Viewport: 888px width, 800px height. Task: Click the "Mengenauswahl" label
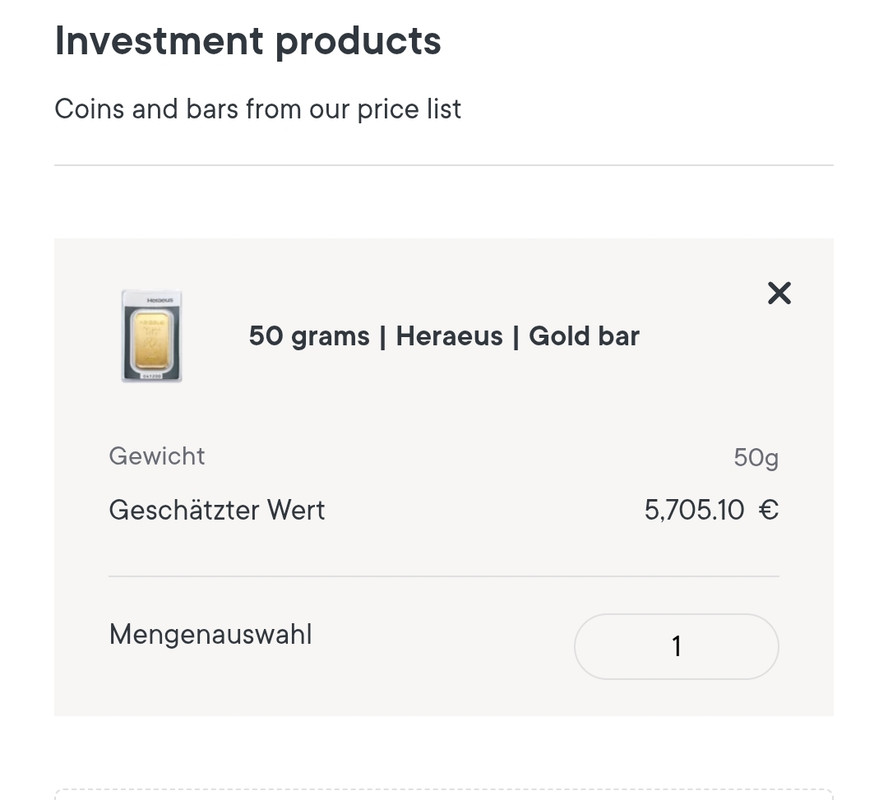tap(210, 634)
